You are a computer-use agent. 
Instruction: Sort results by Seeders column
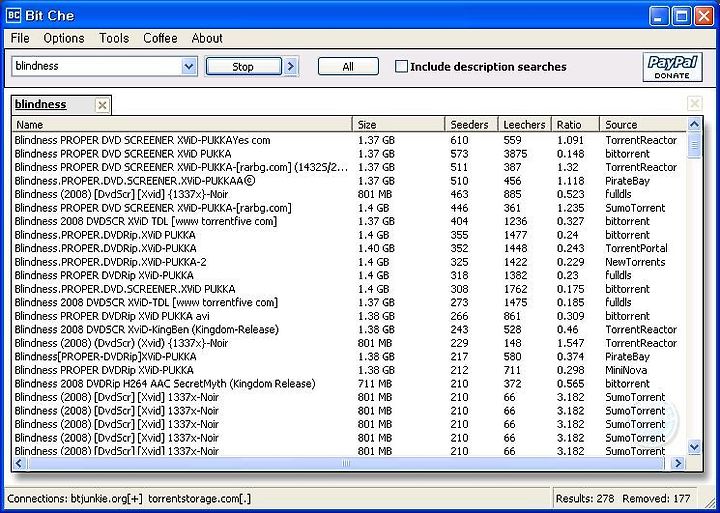[x=472, y=124]
